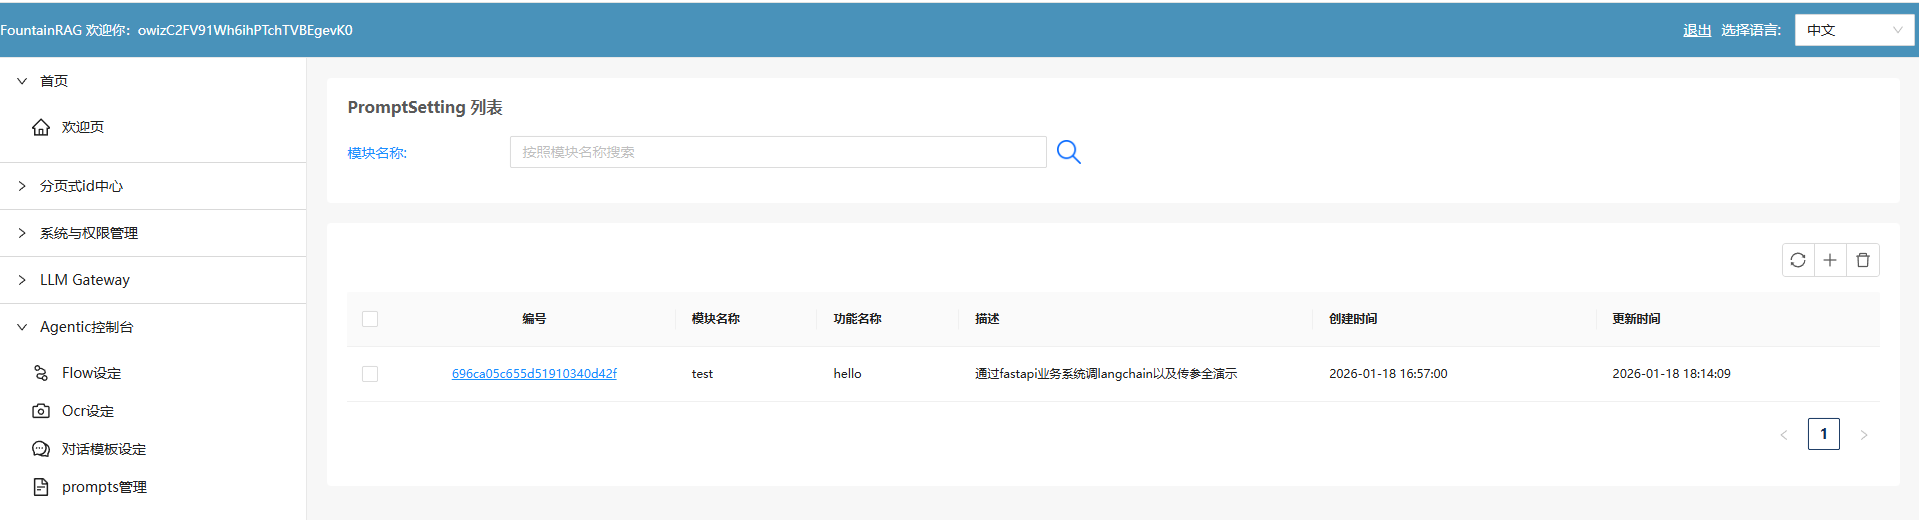
Task: Click the module name cell "test"
Action: click(x=702, y=374)
